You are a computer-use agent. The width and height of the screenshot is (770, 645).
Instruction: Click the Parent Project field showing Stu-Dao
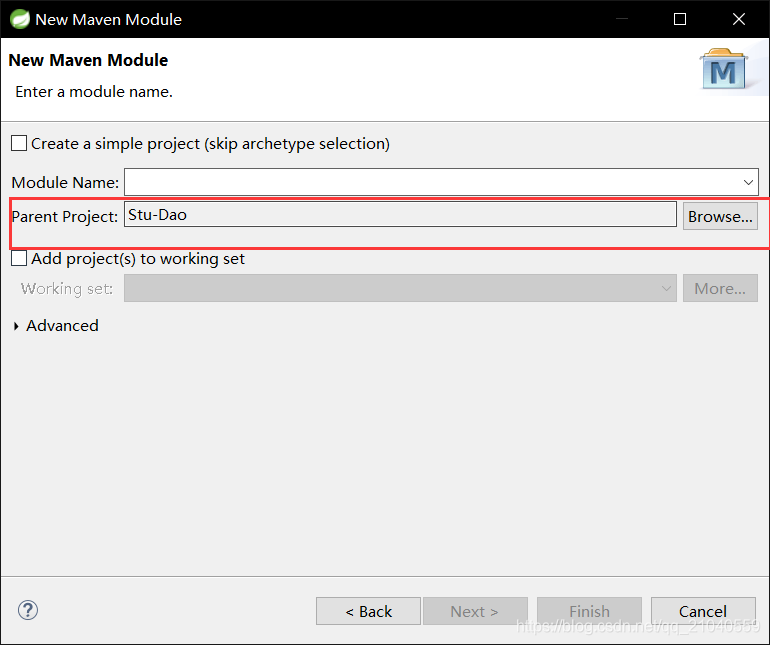tap(400, 215)
